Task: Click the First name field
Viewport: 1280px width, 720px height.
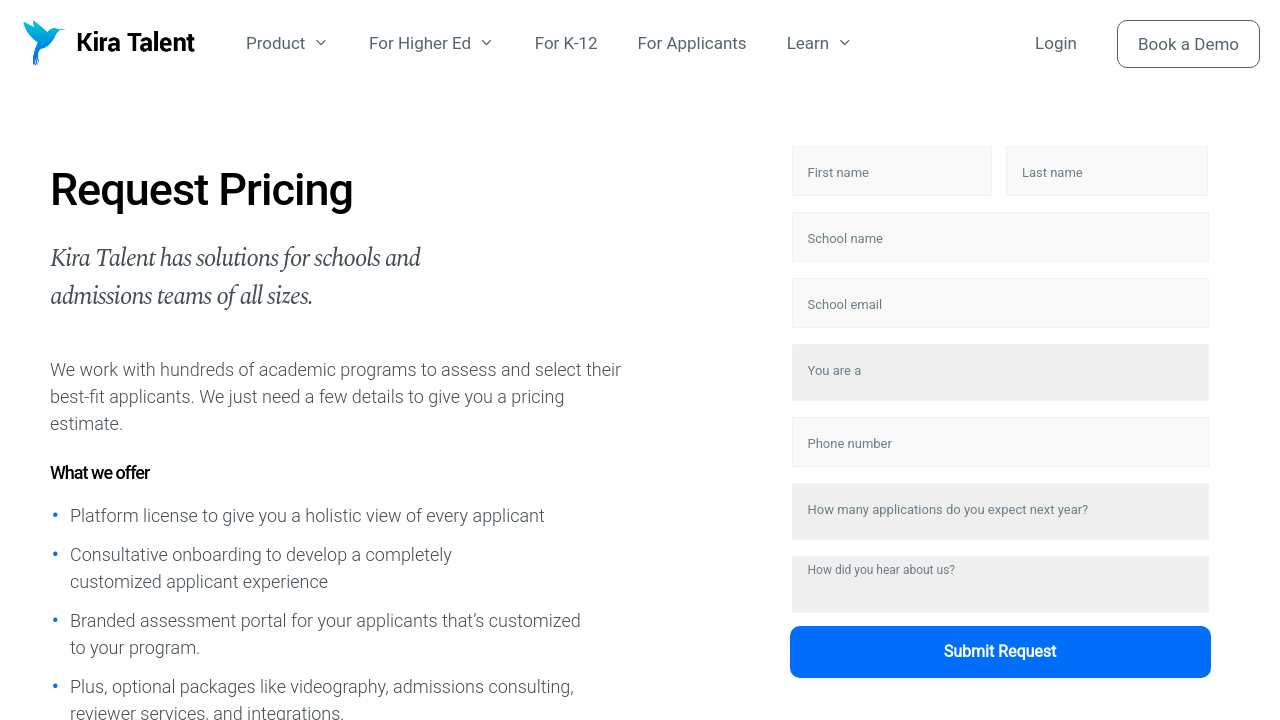Action: 892,172
